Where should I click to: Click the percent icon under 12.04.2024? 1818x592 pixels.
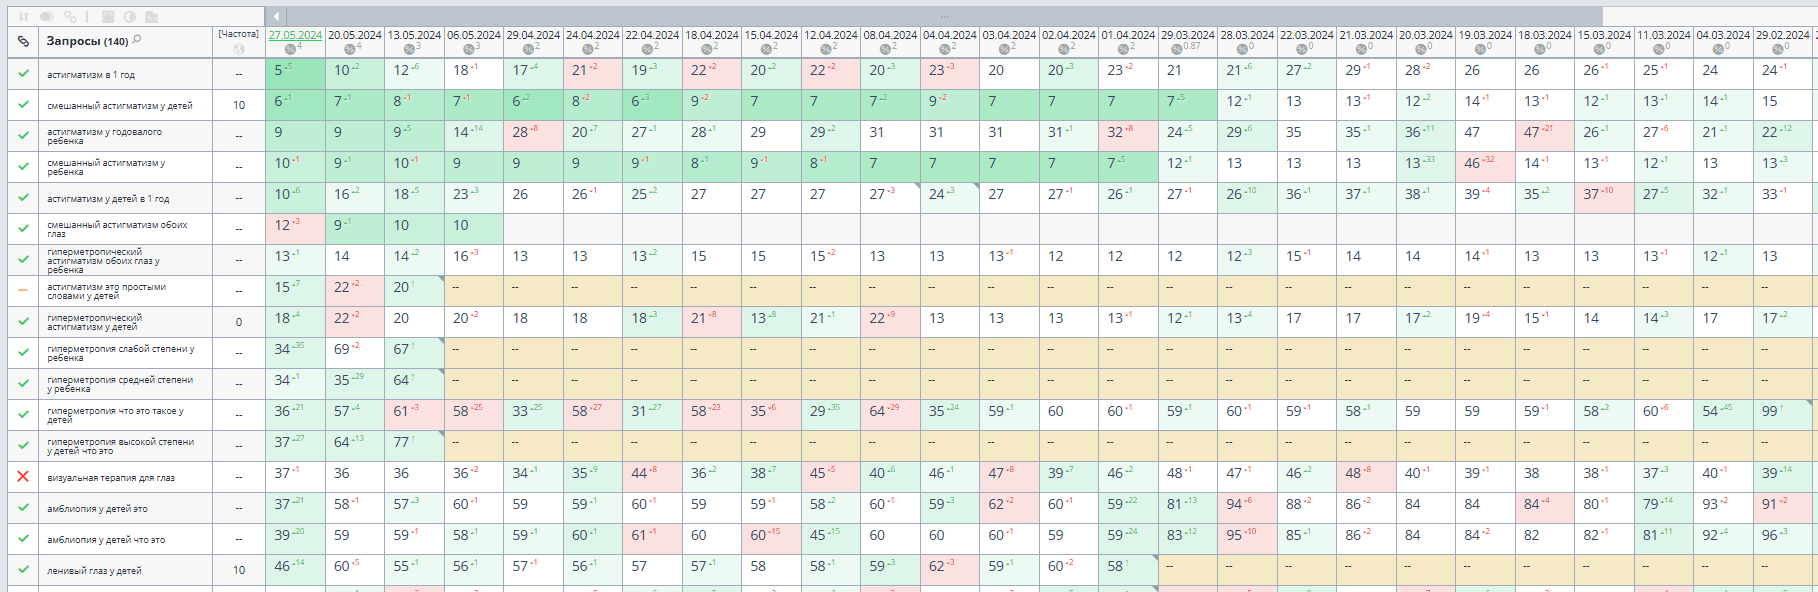coord(826,49)
